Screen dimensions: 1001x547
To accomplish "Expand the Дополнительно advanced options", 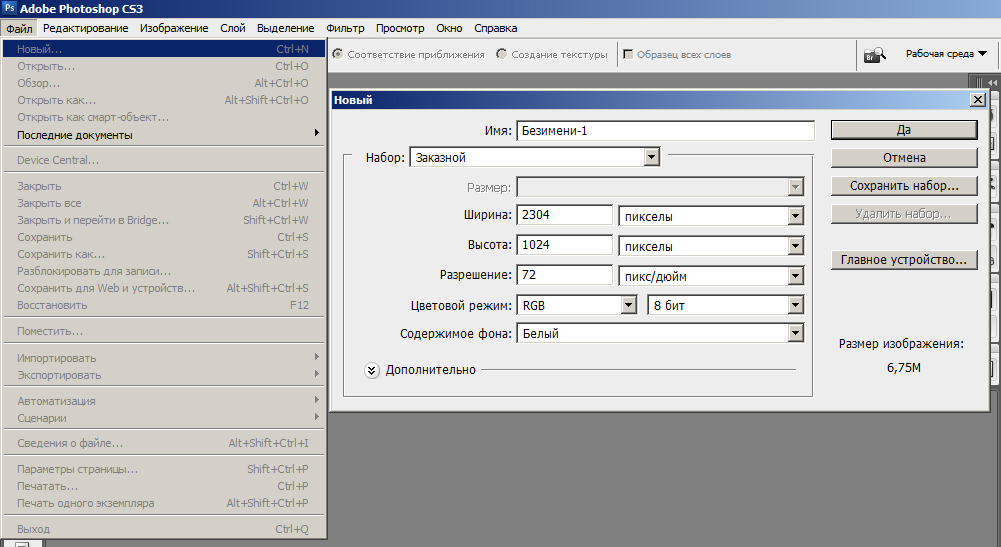I will 372,370.
